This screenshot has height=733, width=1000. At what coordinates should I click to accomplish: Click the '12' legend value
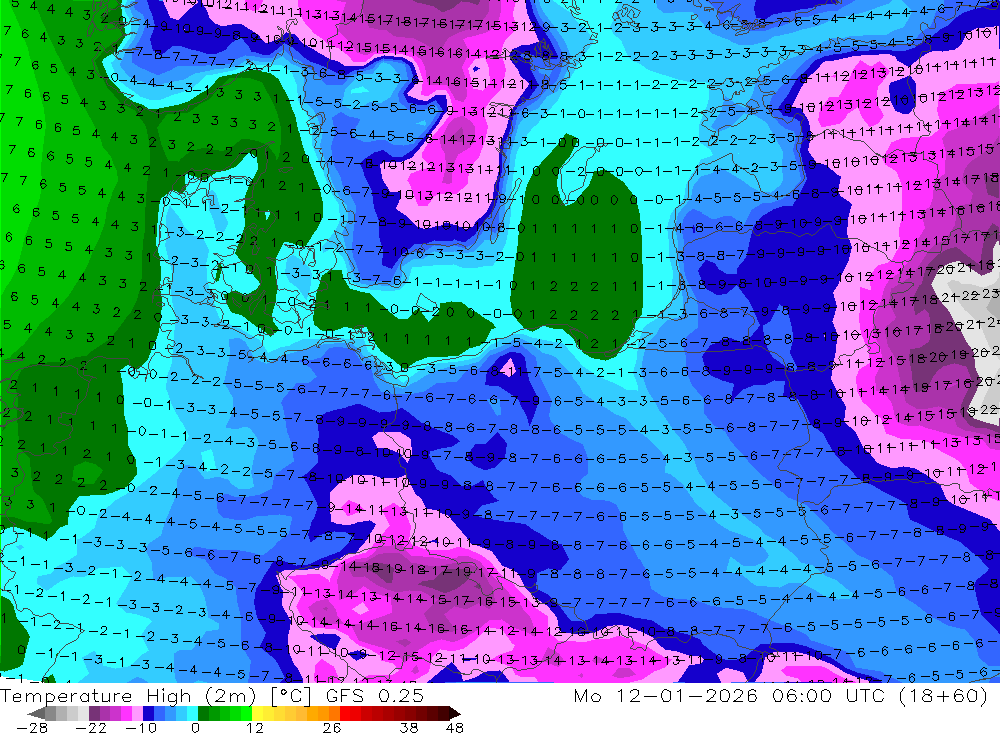pos(254,728)
